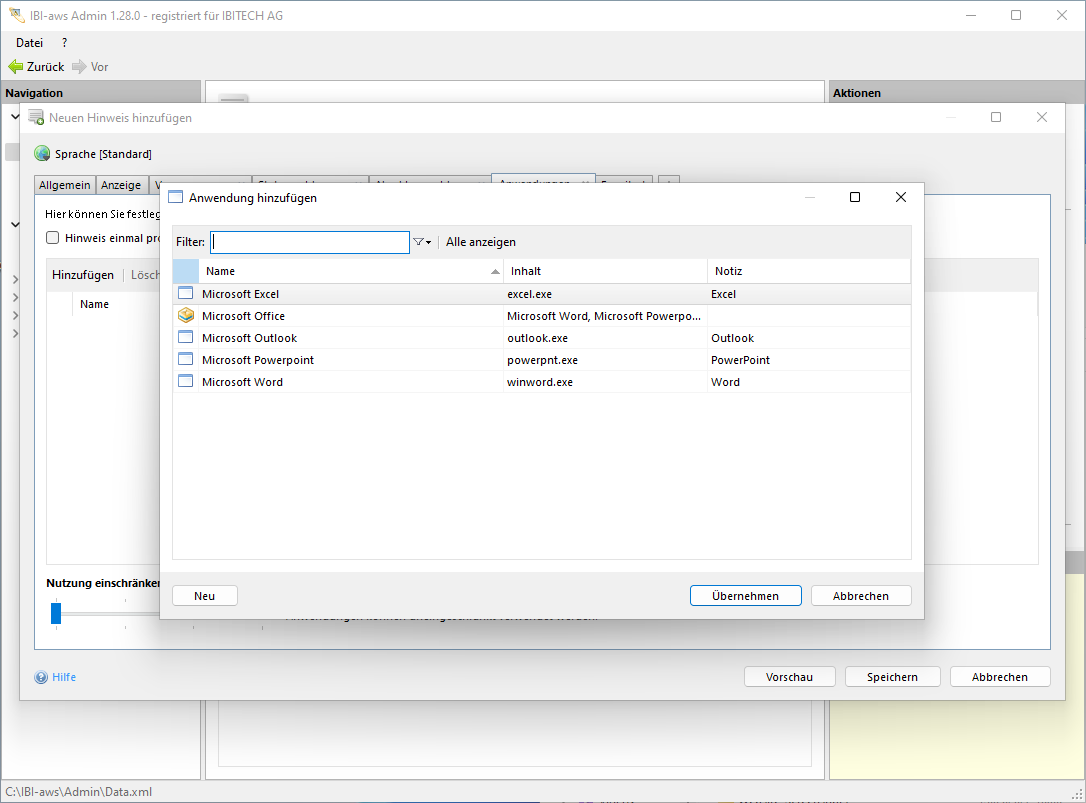Click the Microsoft Office package icon

(x=185, y=316)
